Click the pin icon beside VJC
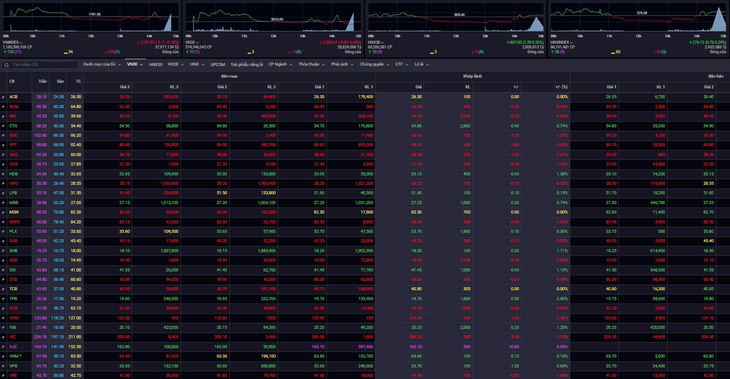Screen dimensions: 730x379 3,346
